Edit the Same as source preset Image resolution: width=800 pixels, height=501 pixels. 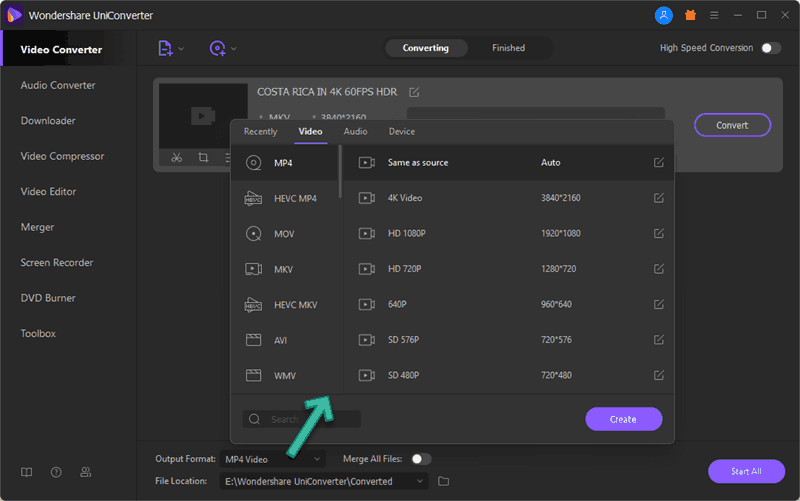tap(659, 162)
